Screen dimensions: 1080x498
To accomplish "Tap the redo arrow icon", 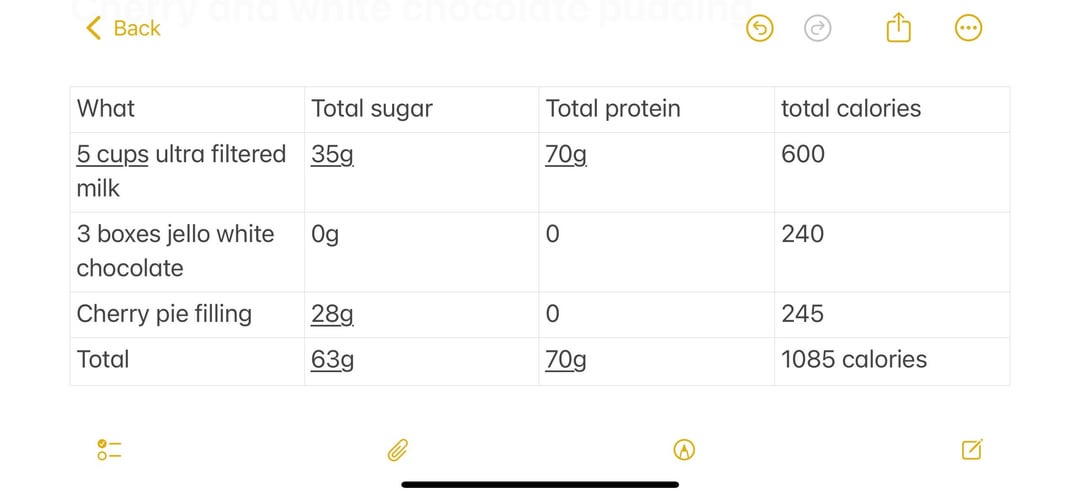I will click(x=818, y=29).
